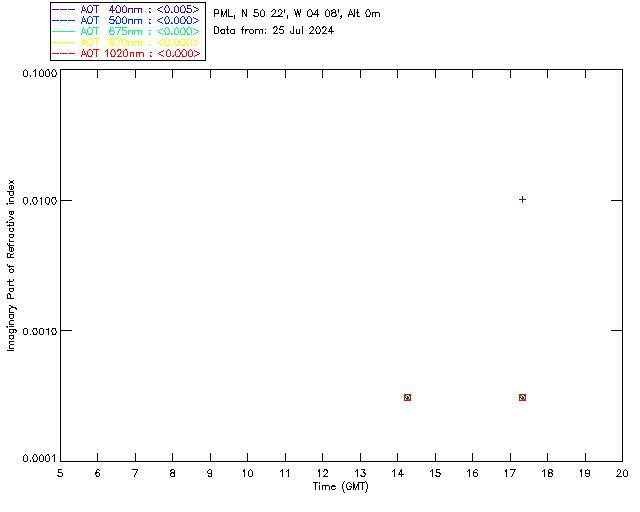Click the 'AOT 675nm : <0.000>' legend entry
The height and width of the screenshot is (512, 640).
coord(126,31)
